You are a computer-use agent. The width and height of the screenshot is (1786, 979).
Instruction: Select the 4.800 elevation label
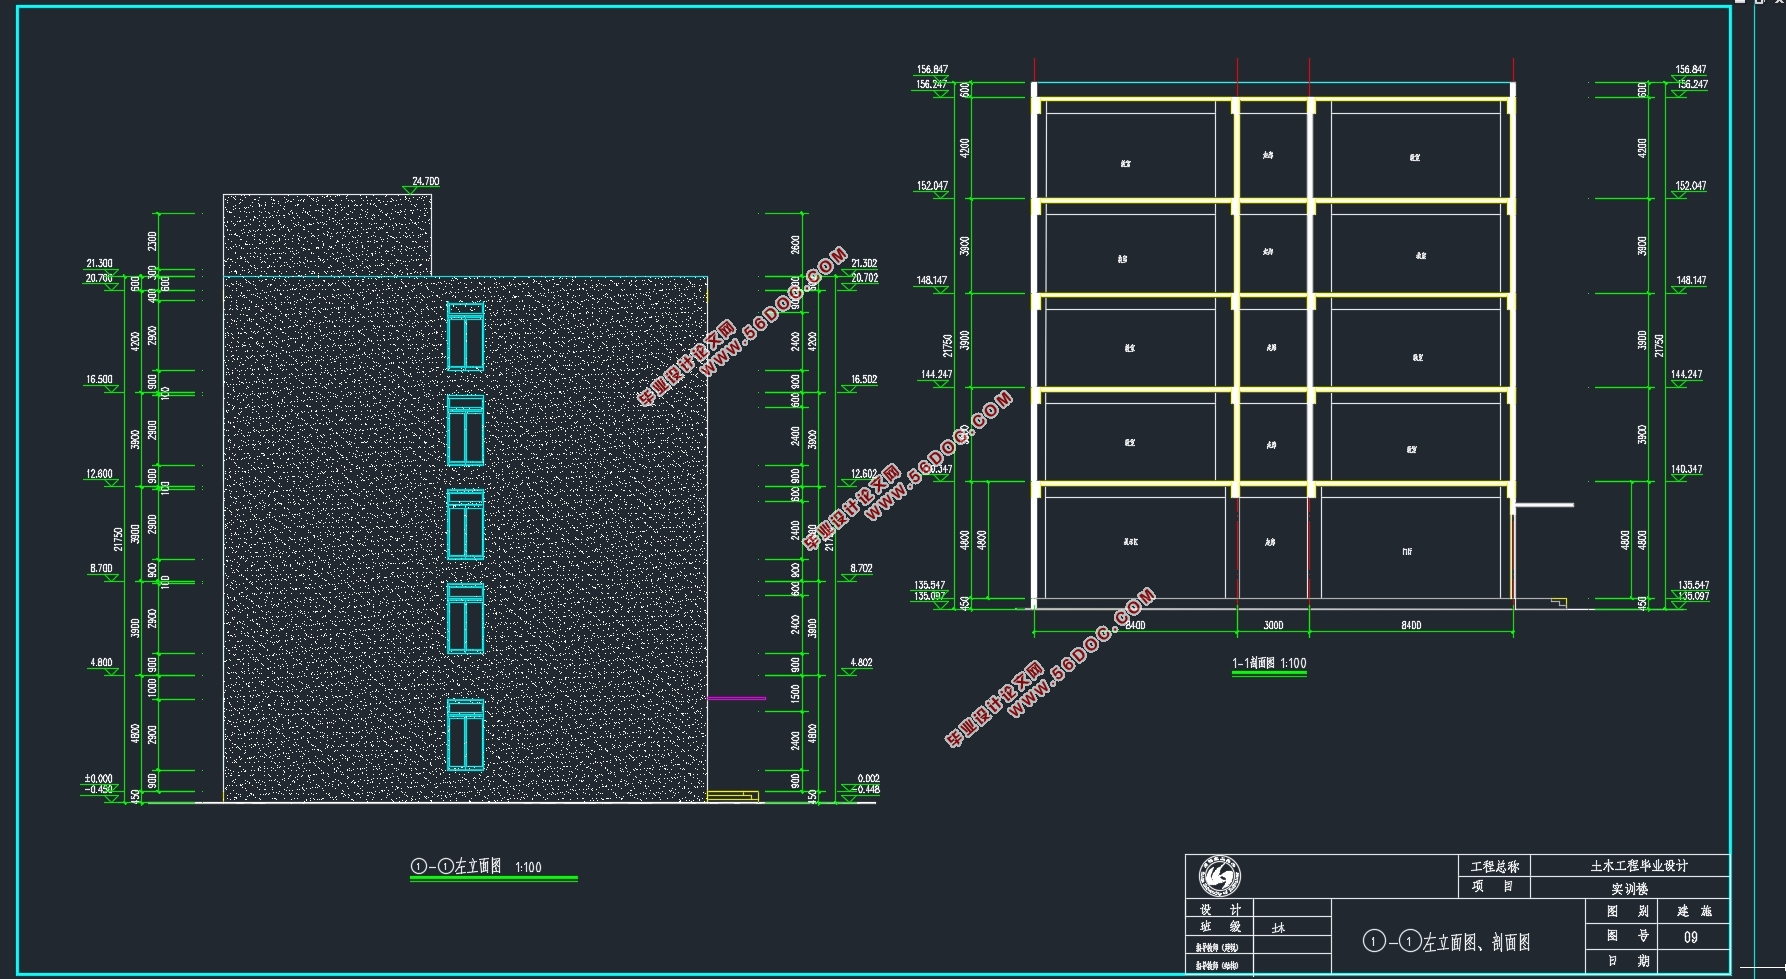(x=101, y=662)
